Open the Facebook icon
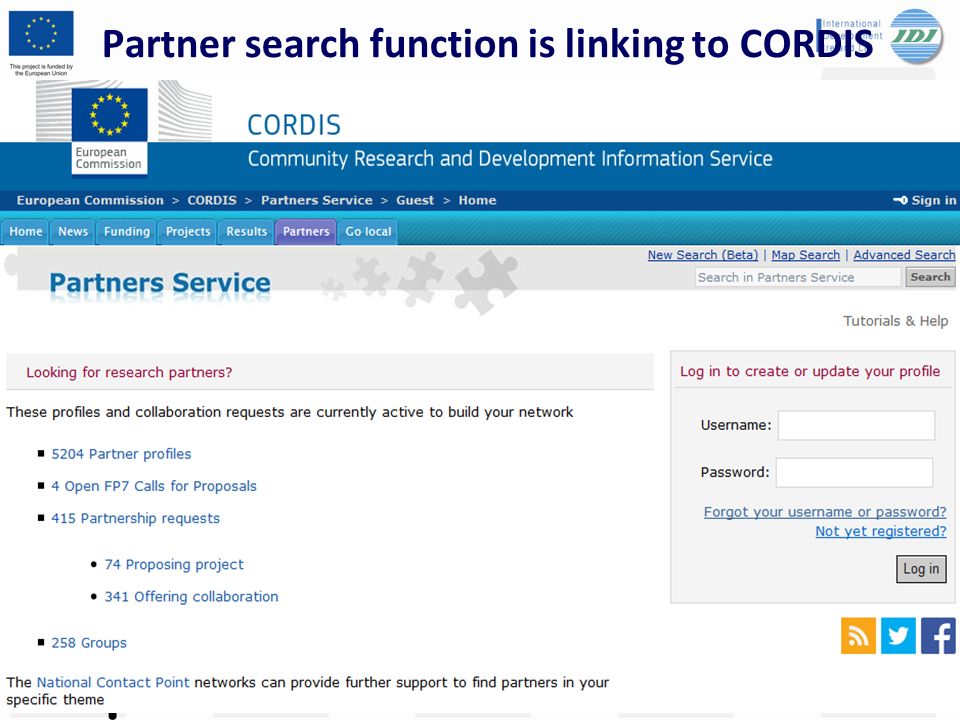The width and height of the screenshot is (960, 720). pyautogui.click(x=938, y=636)
